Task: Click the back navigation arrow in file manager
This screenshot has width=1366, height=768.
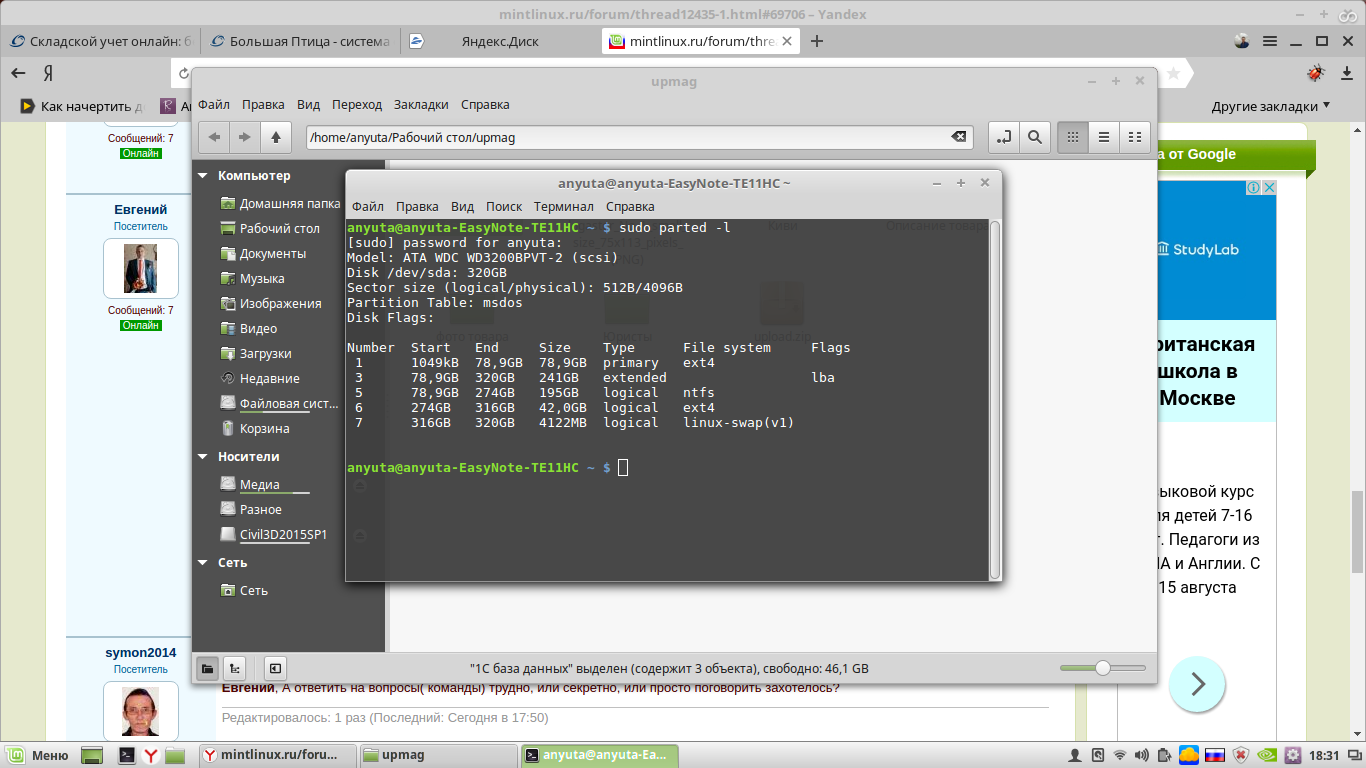Action: tap(214, 137)
